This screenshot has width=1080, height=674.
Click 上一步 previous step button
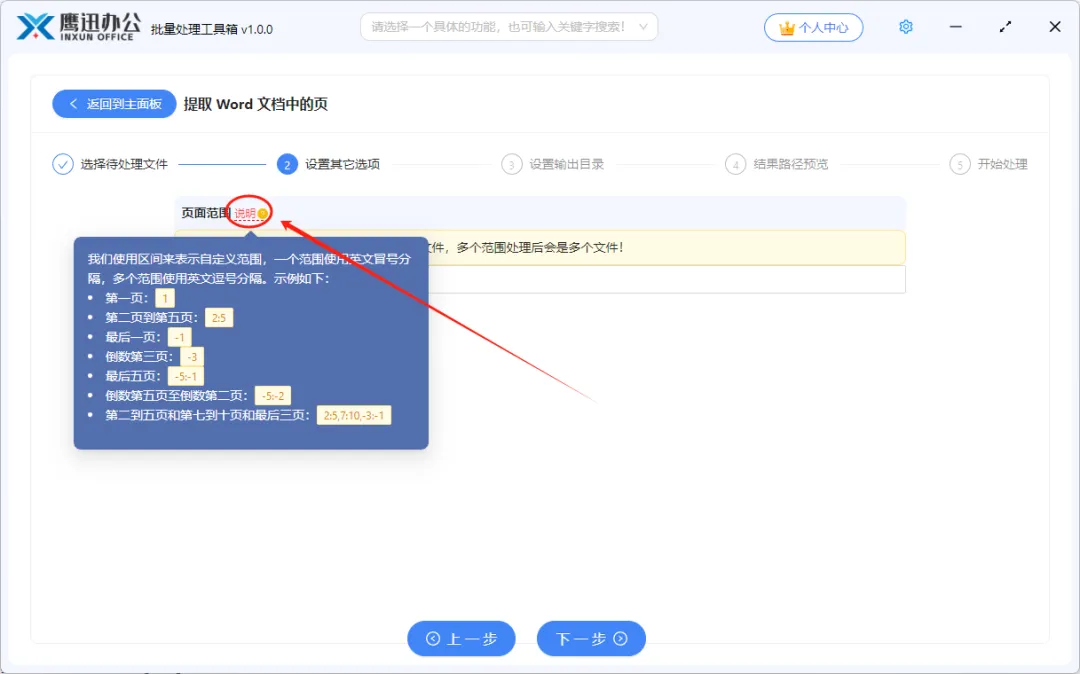point(461,639)
